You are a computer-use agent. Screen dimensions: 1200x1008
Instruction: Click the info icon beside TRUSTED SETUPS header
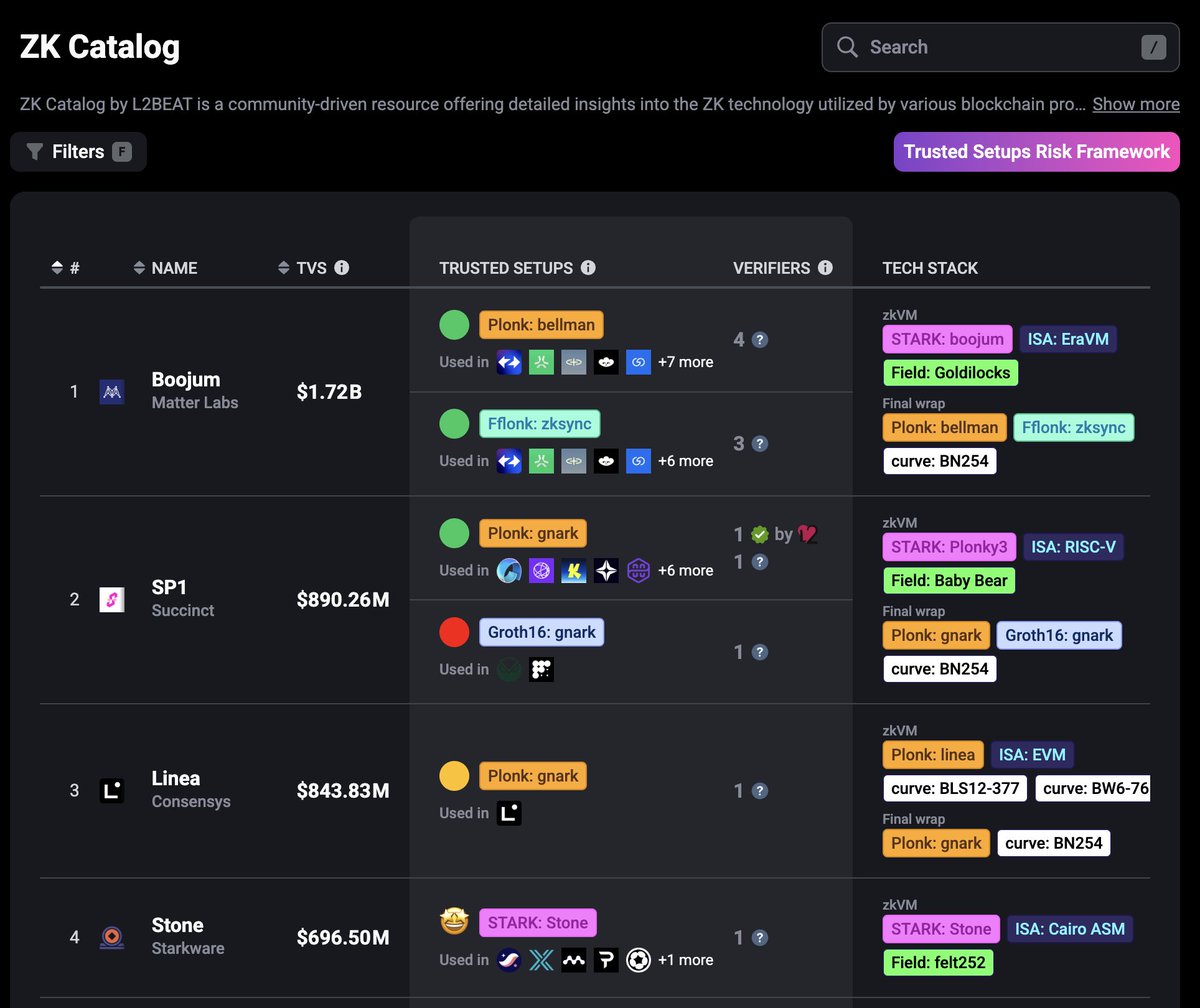[x=588, y=268]
